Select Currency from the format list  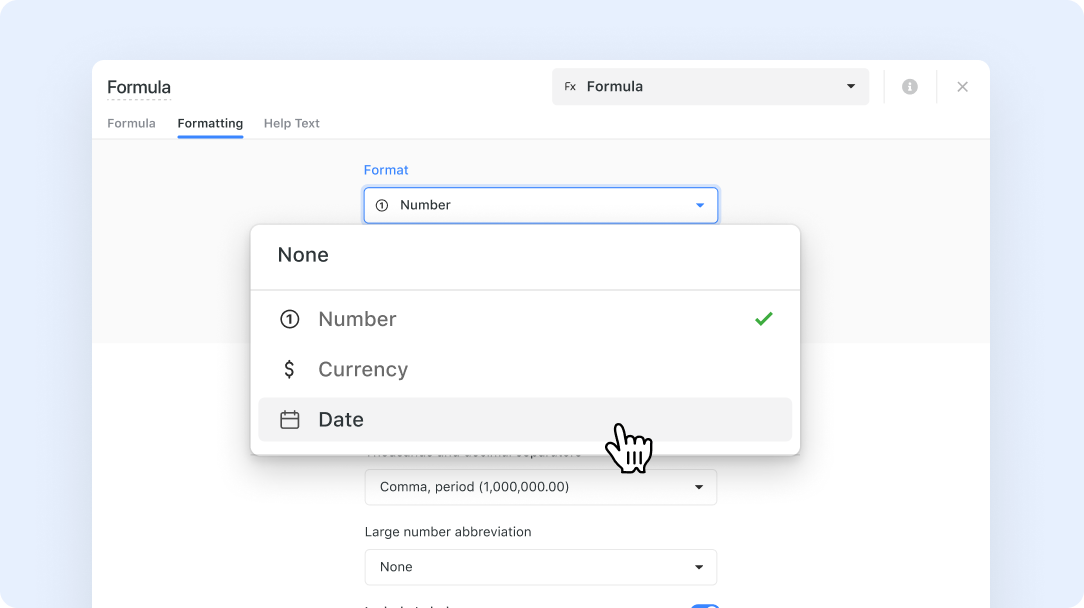(362, 369)
